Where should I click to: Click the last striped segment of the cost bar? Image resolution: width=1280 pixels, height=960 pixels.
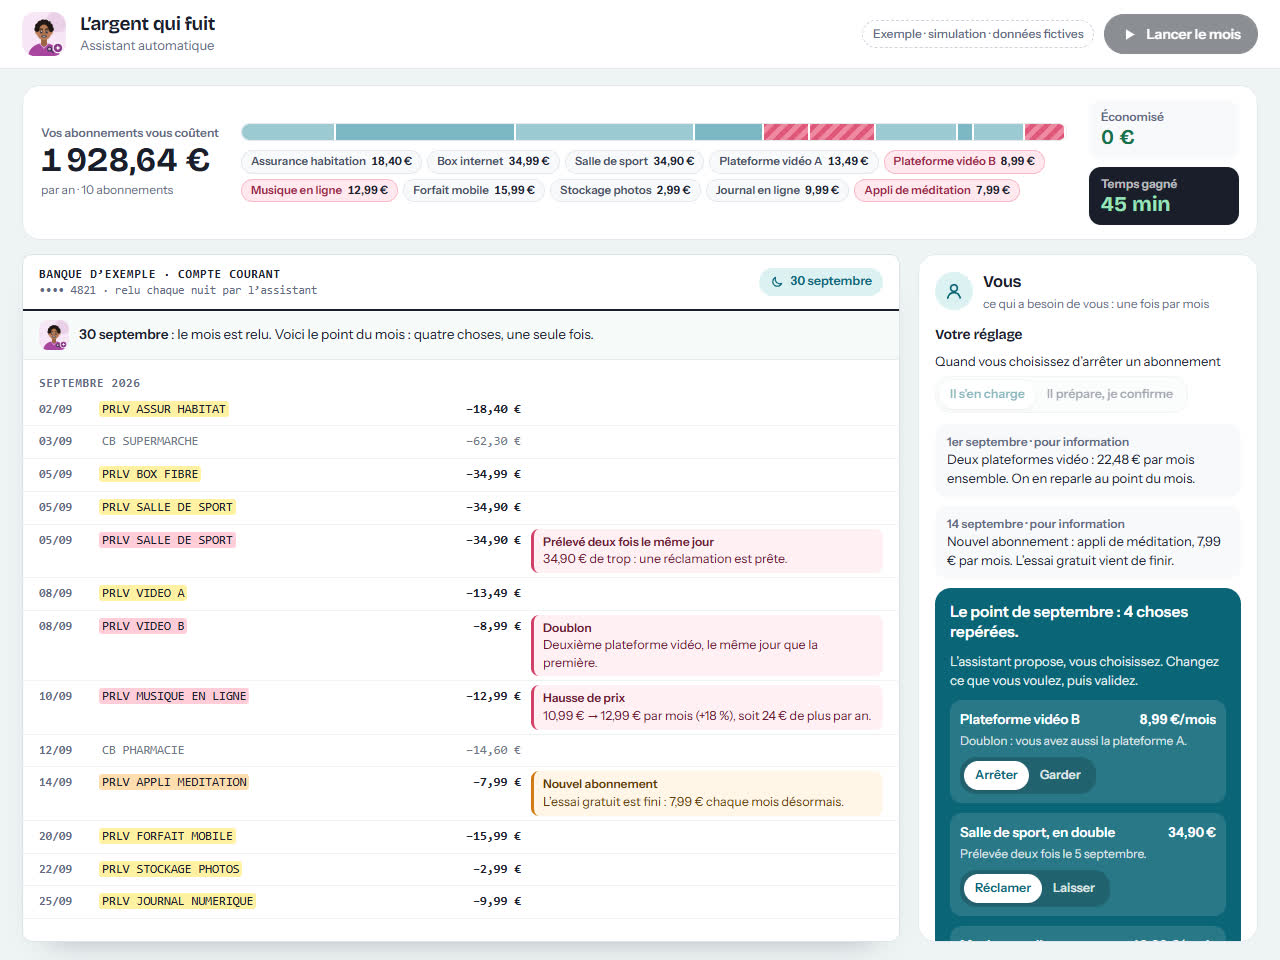point(1044,132)
